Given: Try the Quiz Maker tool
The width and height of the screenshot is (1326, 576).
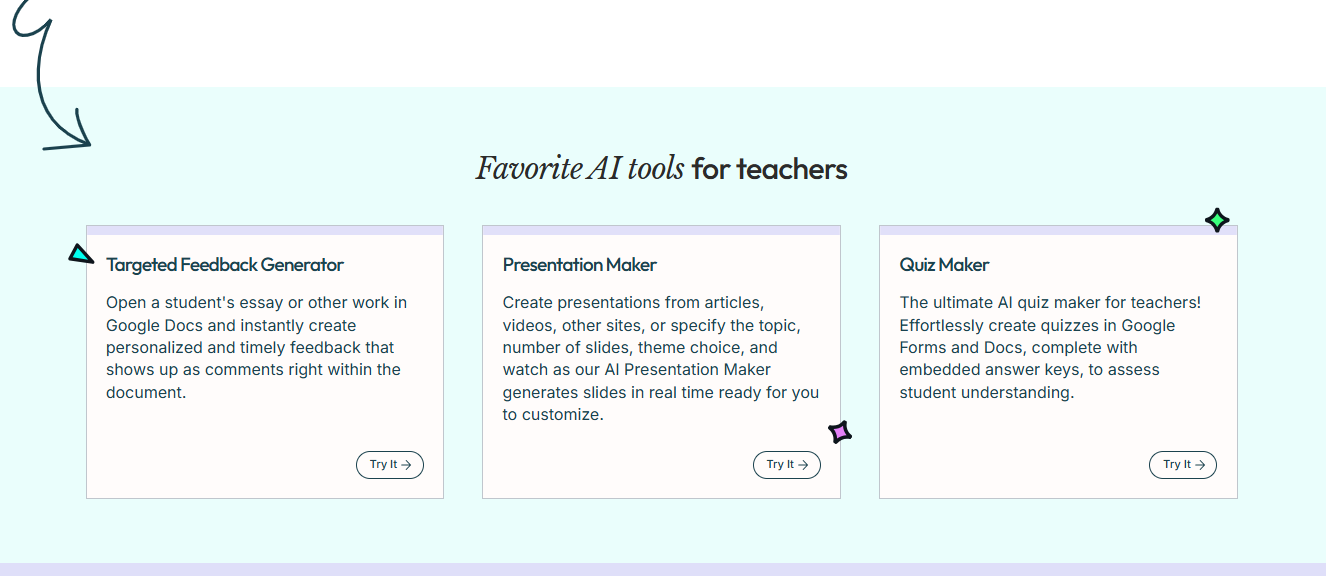Looking at the screenshot, I should (x=1183, y=465).
